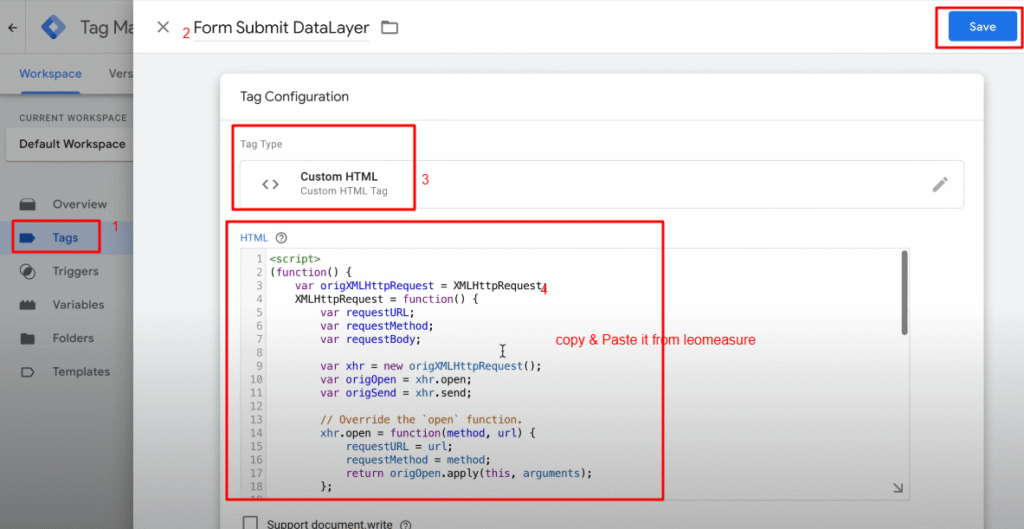Image resolution: width=1024 pixels, height=529 pixels.
Task: Click the folder icon beside tag name
Action: point(390,28)
